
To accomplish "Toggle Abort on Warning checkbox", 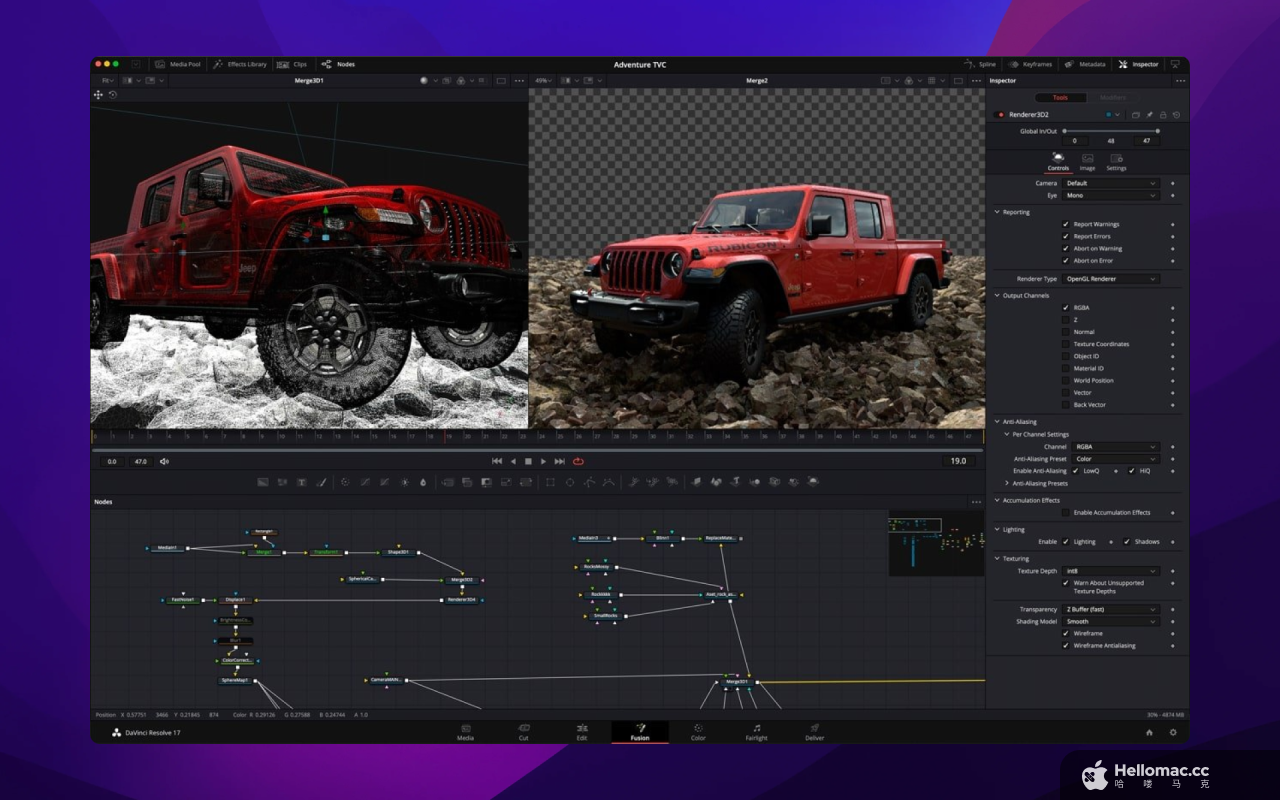I will tap(1065, 248).
